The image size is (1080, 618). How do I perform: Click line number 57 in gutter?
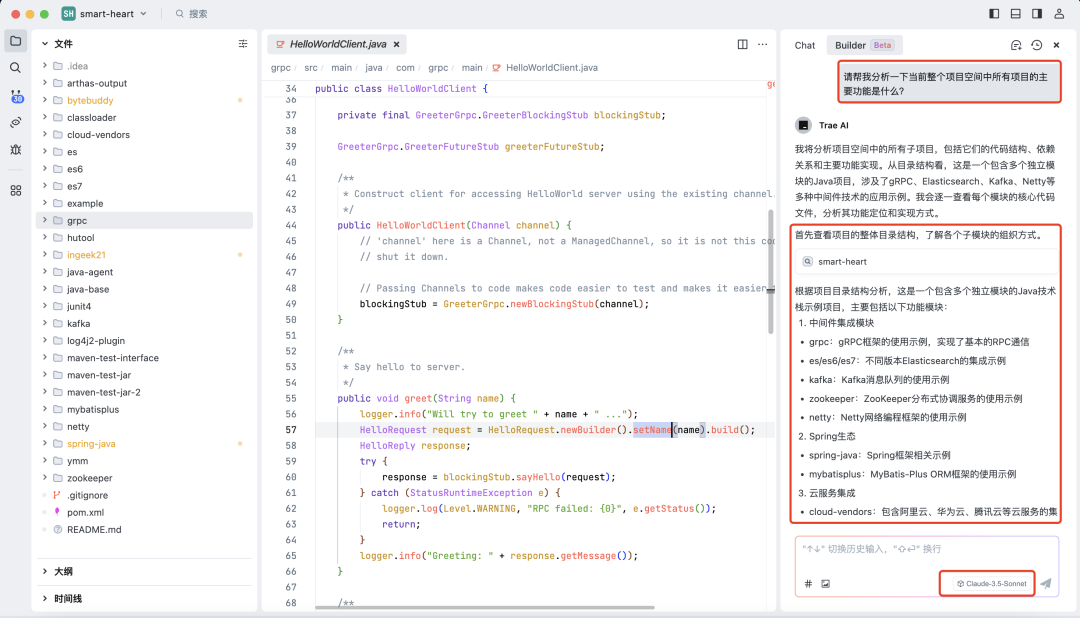(291, 430)
